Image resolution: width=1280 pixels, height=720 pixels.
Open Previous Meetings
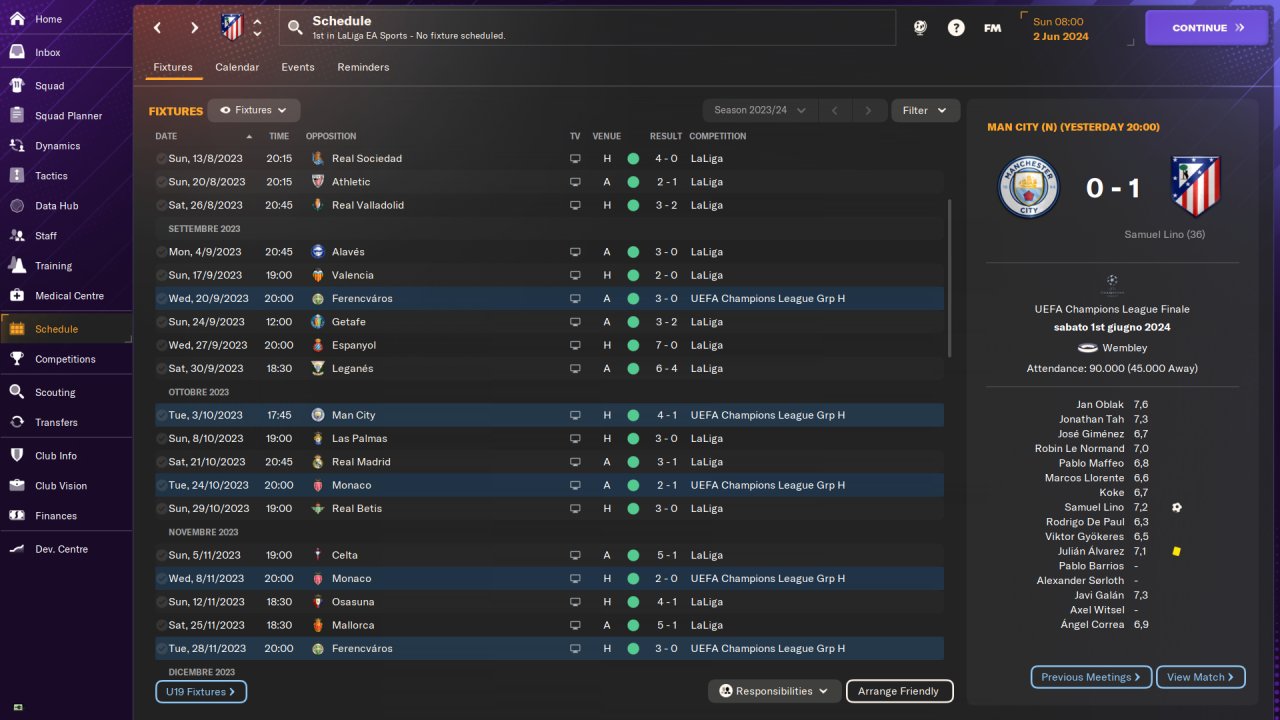tap(1091, 677)
